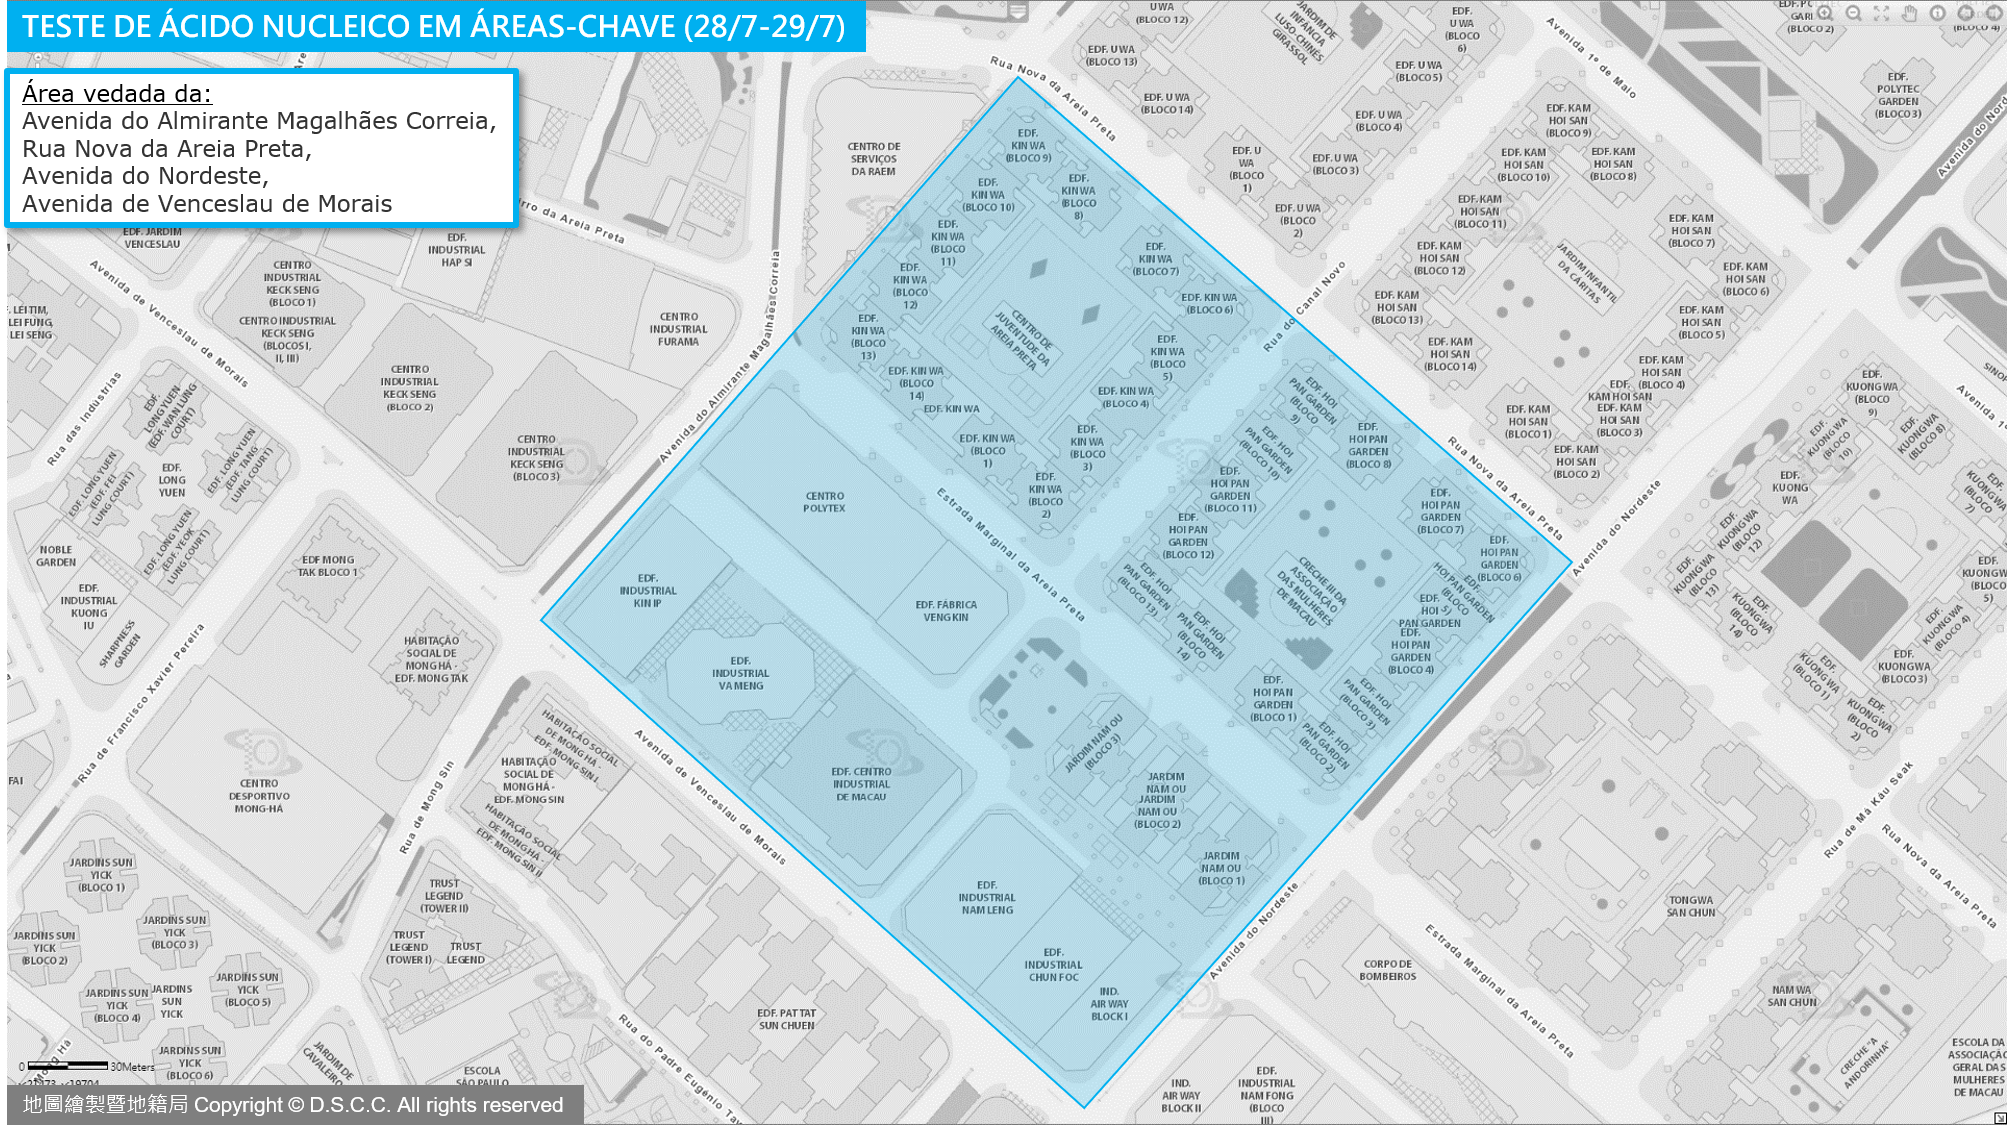Click the full extent arrows icon

[x=1882, y=13]
